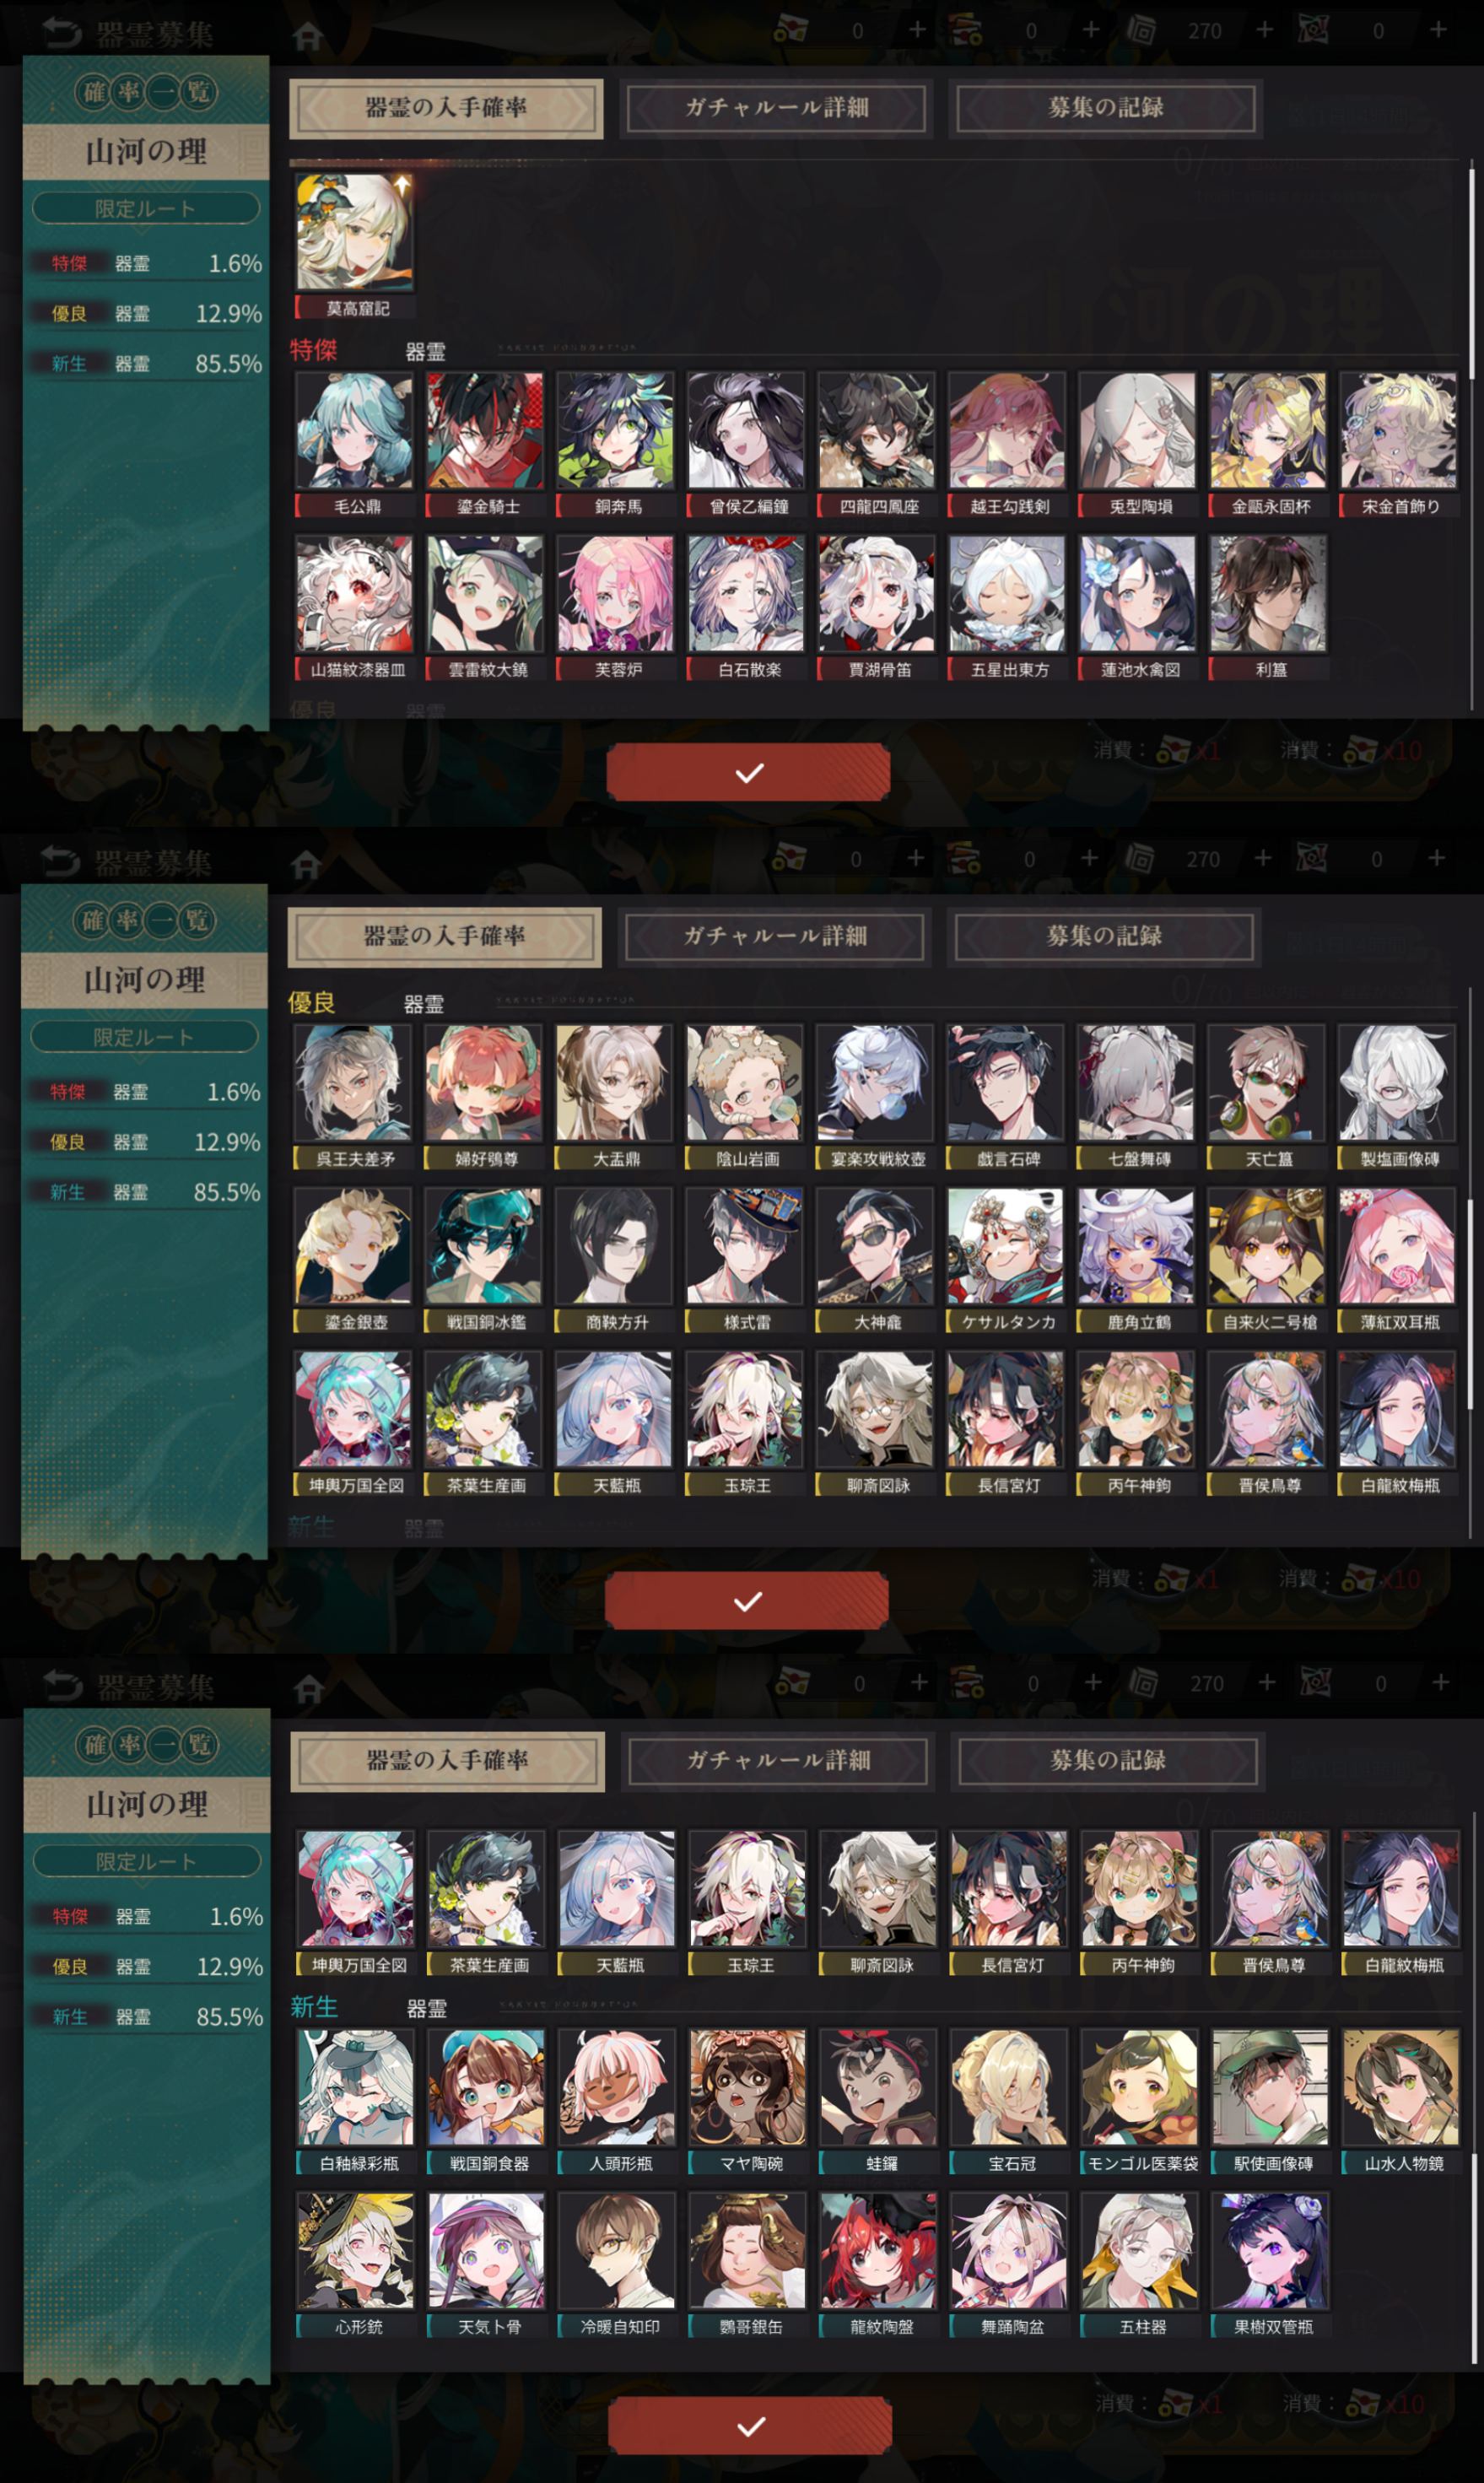This screenshot has width=1484, height=2483.
Task: Open the 鹿角立鶴 character icon
Action: tap(1136, 1245)
